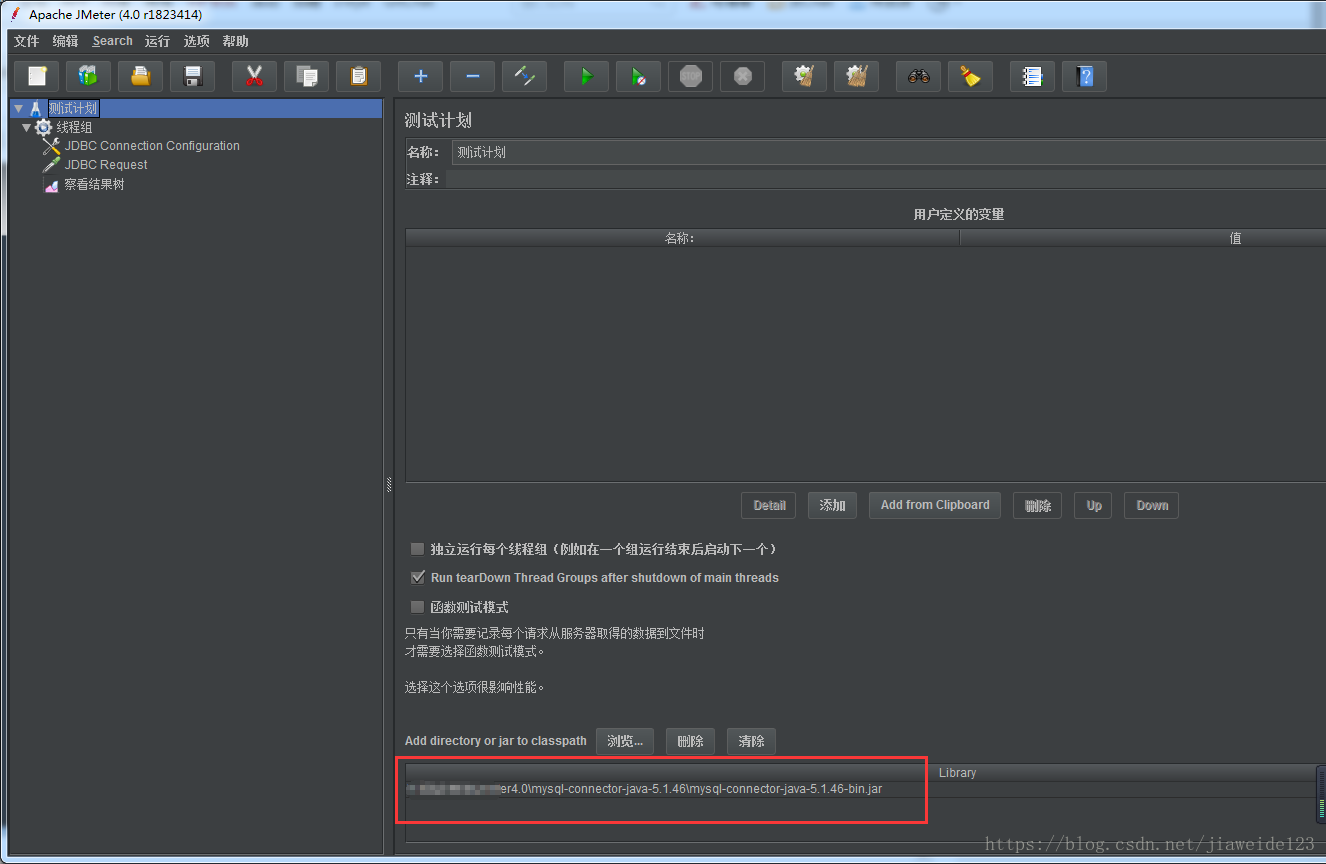
Task: Open Help with question mark icon
Action: pyautogui.click(x=1085, y=76)
